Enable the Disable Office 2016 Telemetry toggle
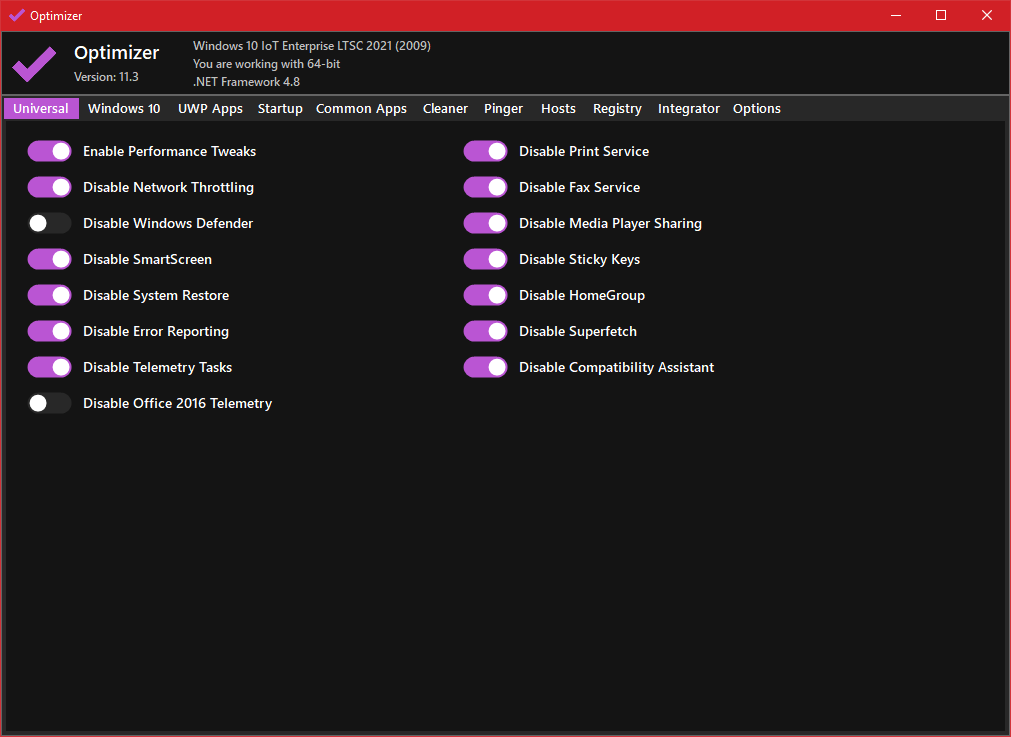 coord(49,403)
